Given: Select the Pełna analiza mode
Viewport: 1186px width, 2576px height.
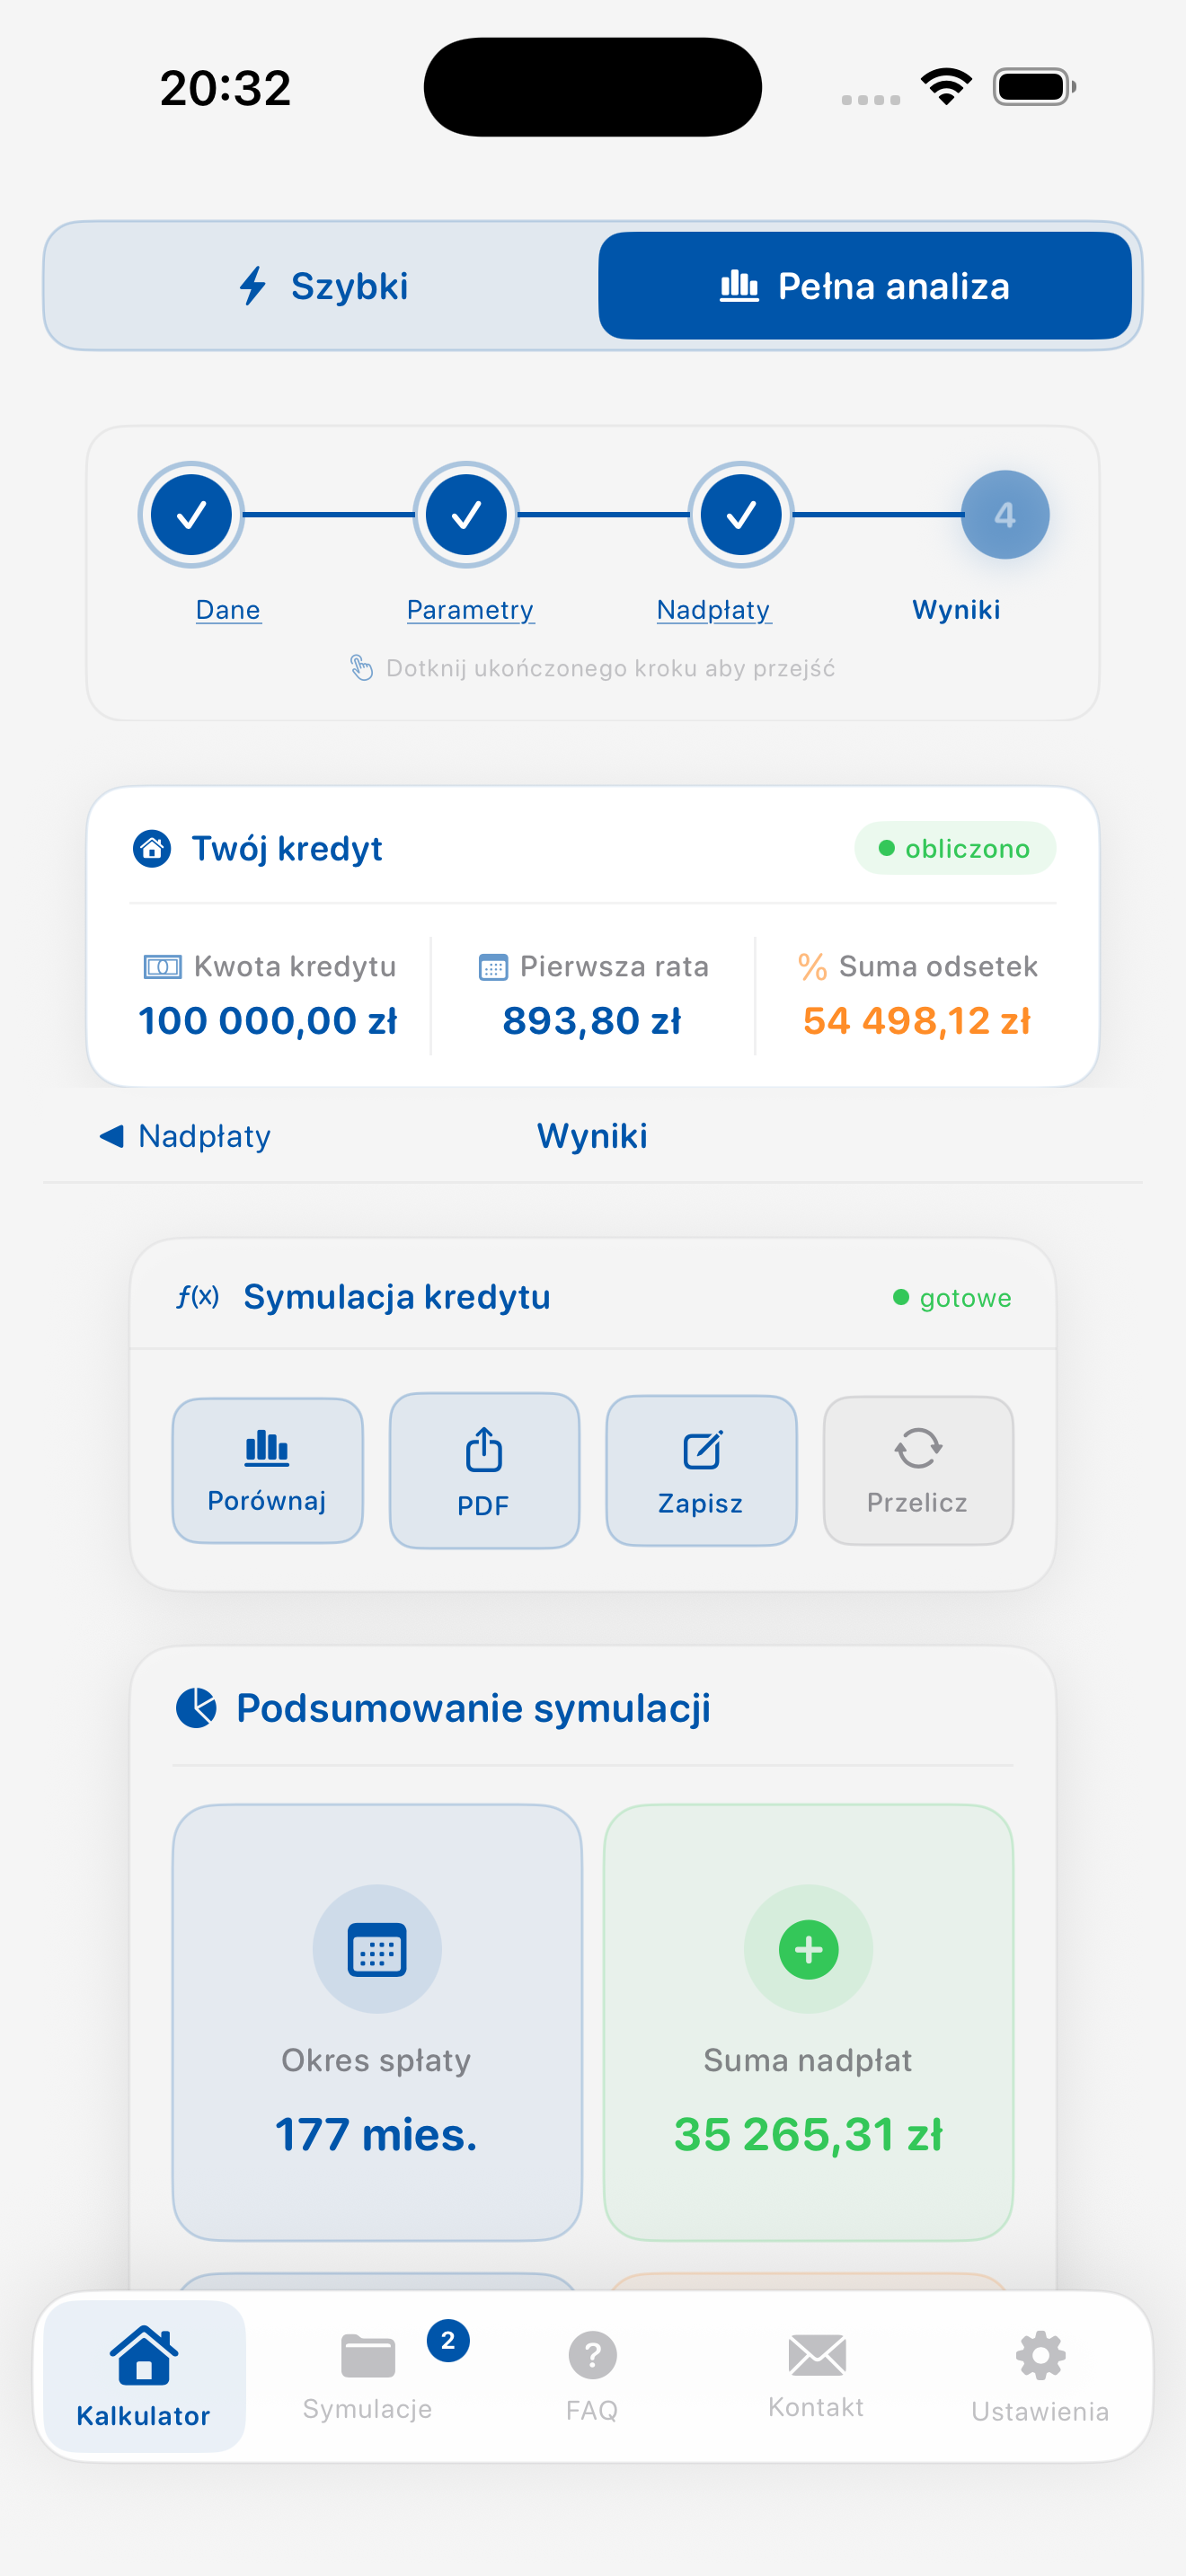Looking at the screenshot, I should (865, 286).
